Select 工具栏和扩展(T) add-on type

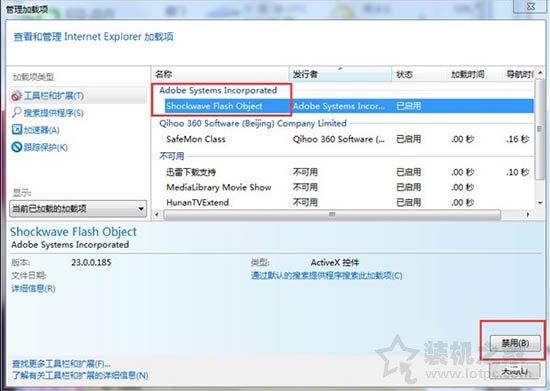pos(78,96)
